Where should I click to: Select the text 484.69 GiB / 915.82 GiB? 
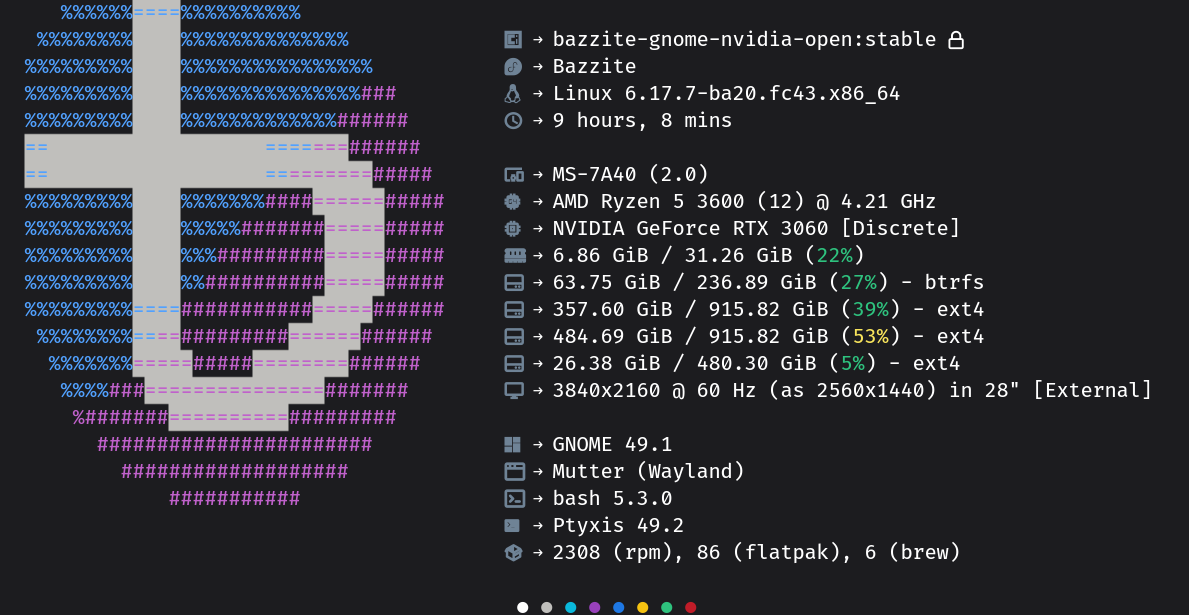(691, 337)
